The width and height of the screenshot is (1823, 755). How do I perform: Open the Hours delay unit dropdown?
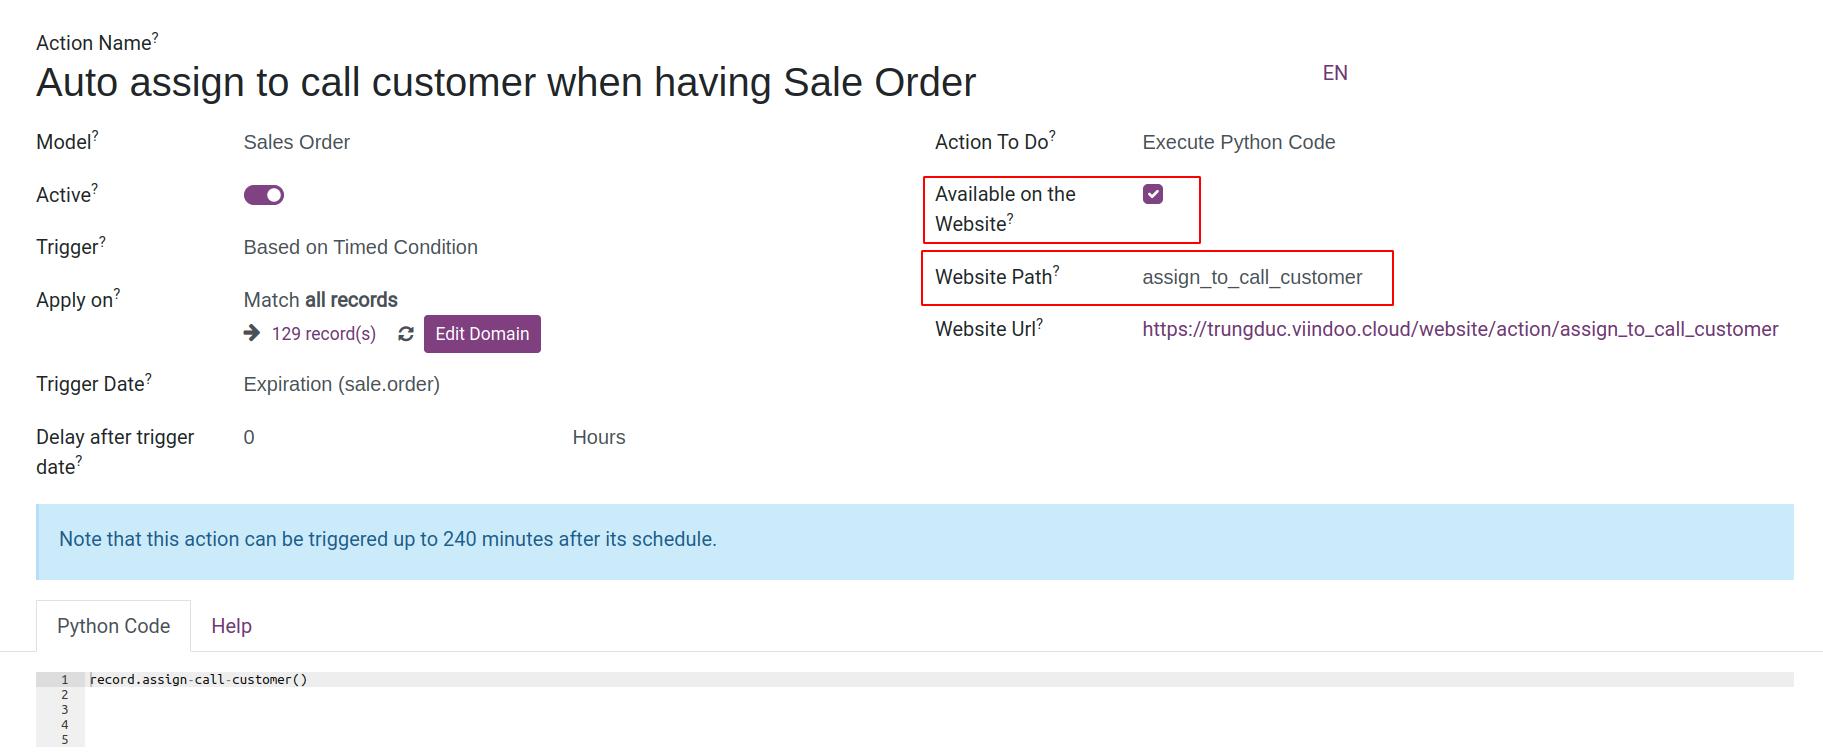click(x=599, y=437)
